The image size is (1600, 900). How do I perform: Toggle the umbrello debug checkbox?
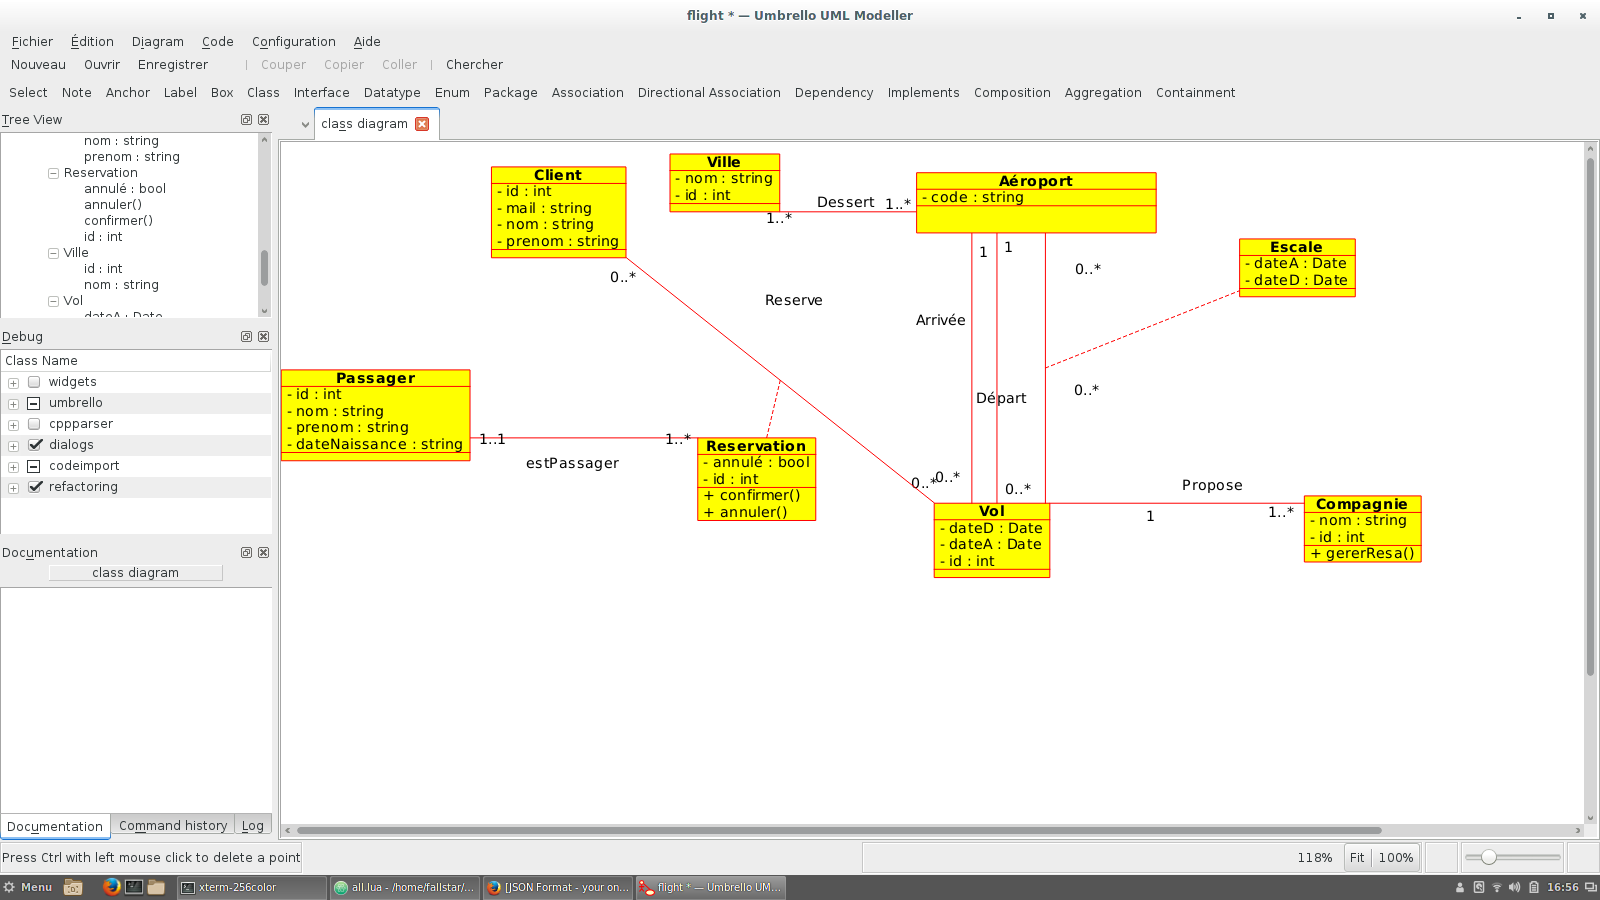(35, 403)
